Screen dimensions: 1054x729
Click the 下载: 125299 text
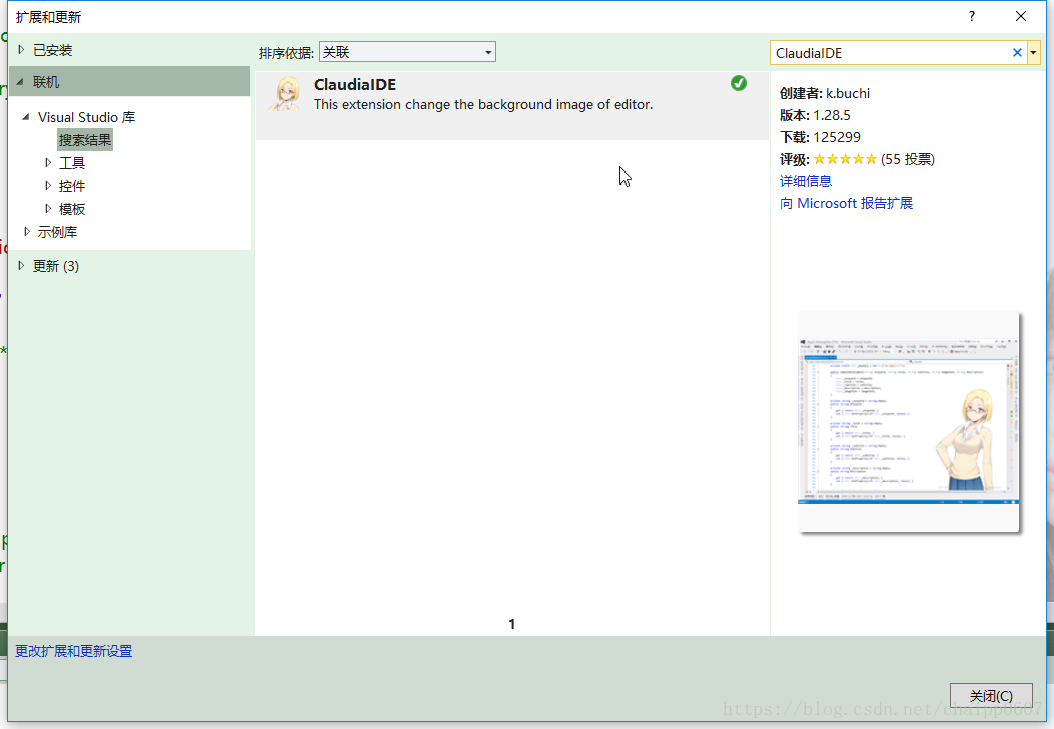pyautogui.click(x=820, y=137)
